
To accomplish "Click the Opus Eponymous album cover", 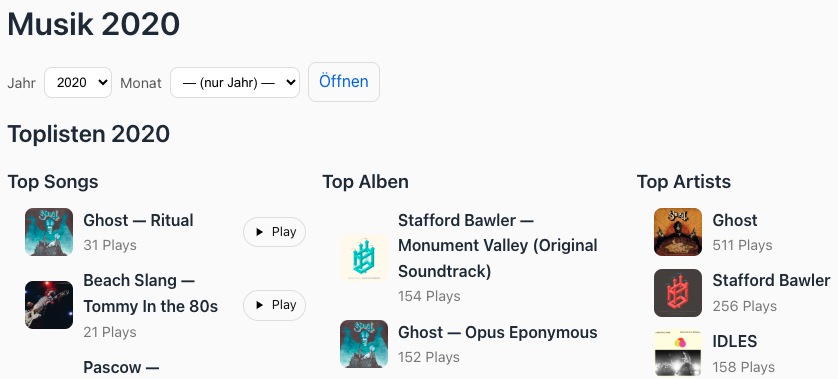I will 364,344.
